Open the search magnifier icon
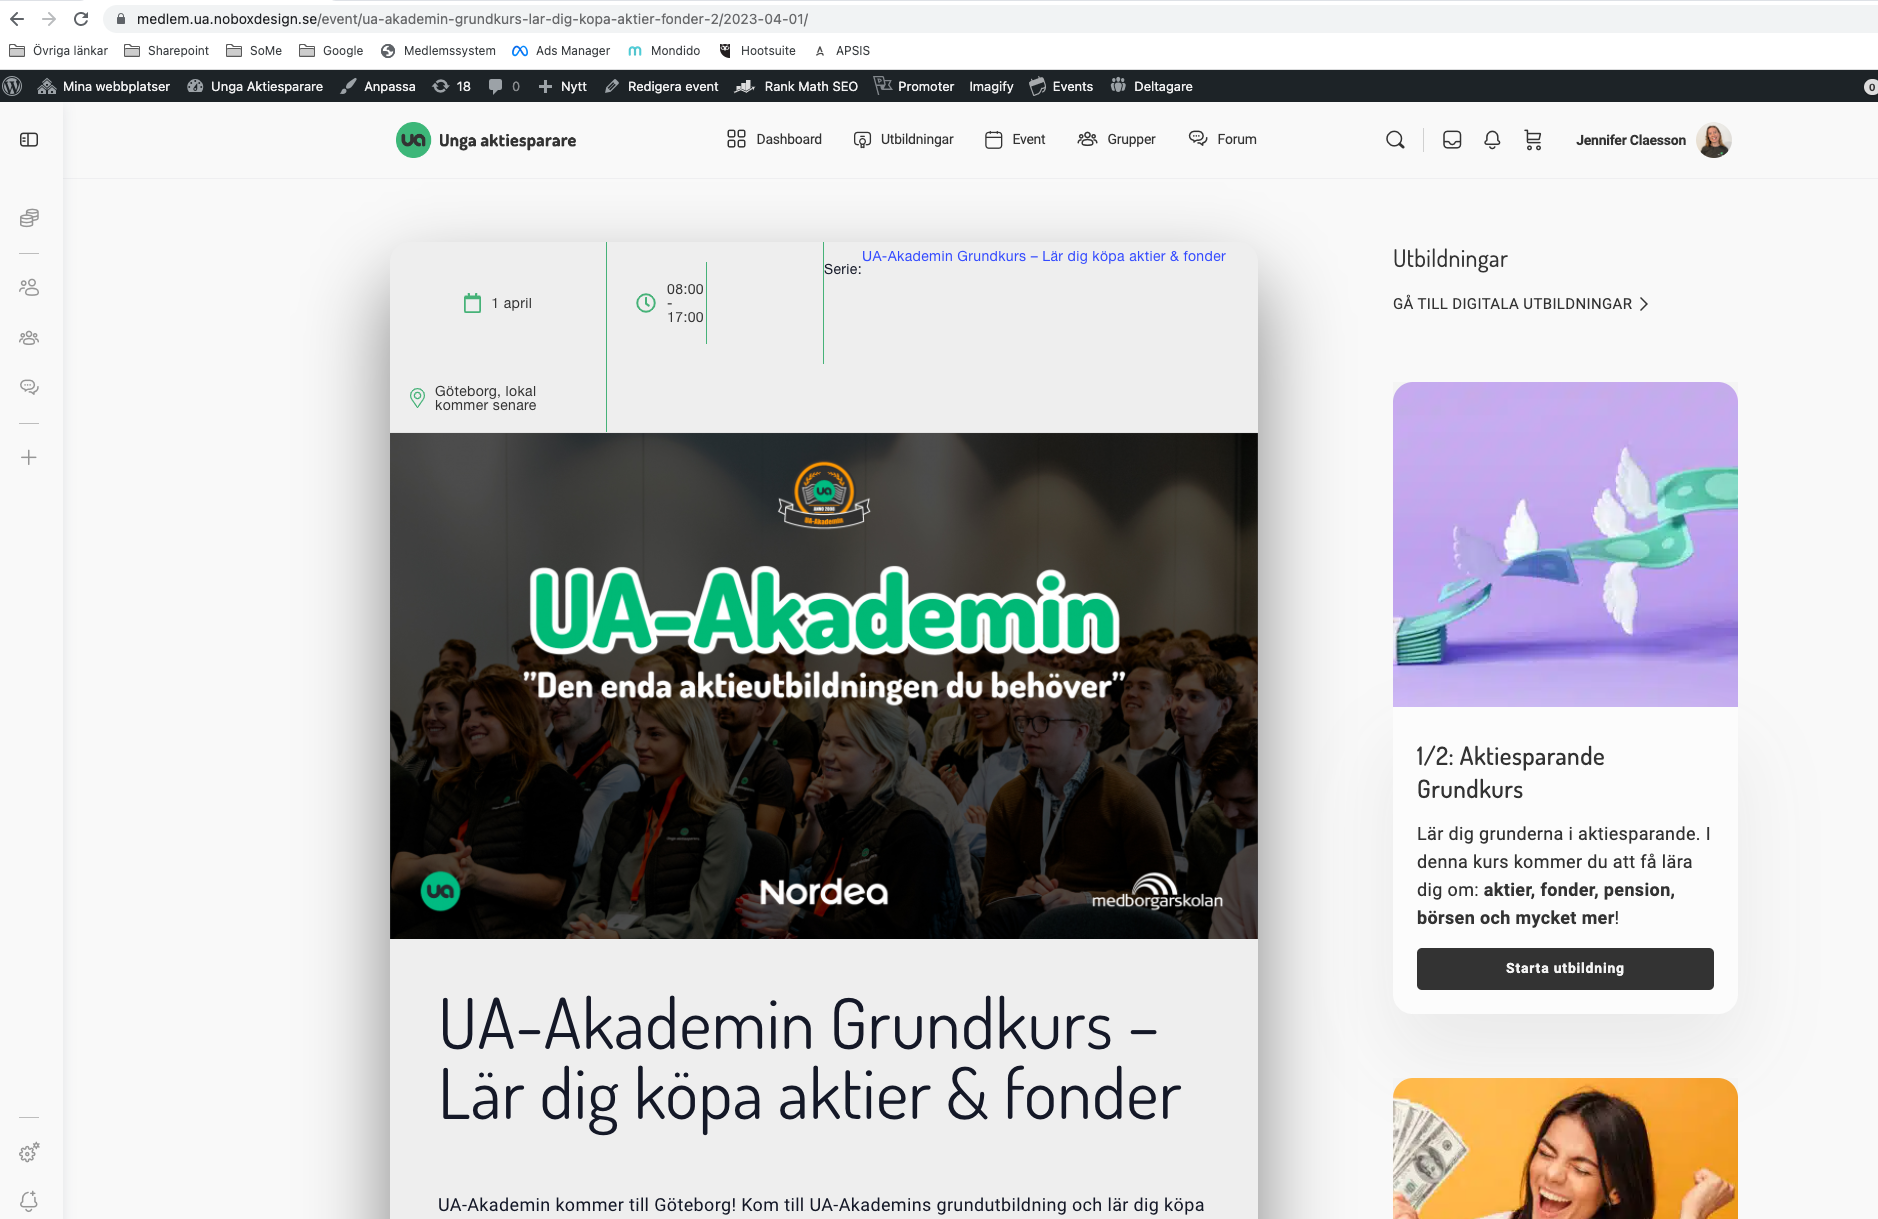This screenshot has height=1219, width=1878. pyautogui.click(x=1395, y=140)
